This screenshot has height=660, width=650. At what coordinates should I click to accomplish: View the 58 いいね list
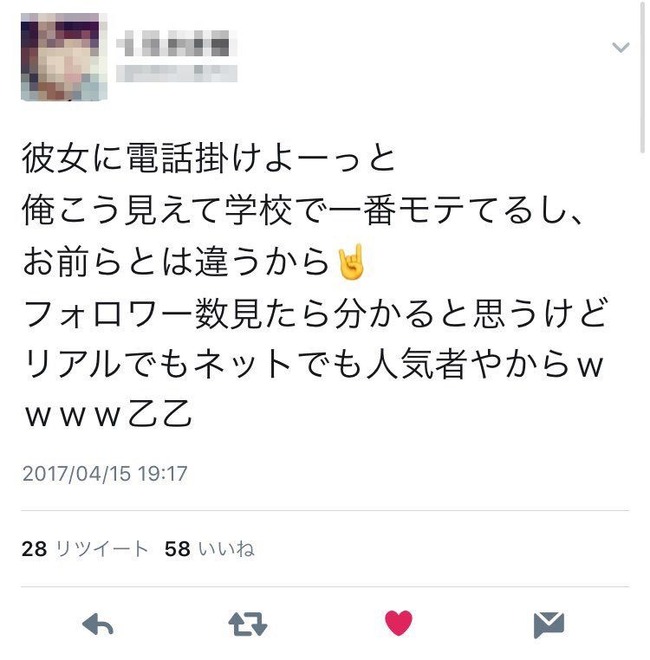(210, 549)
